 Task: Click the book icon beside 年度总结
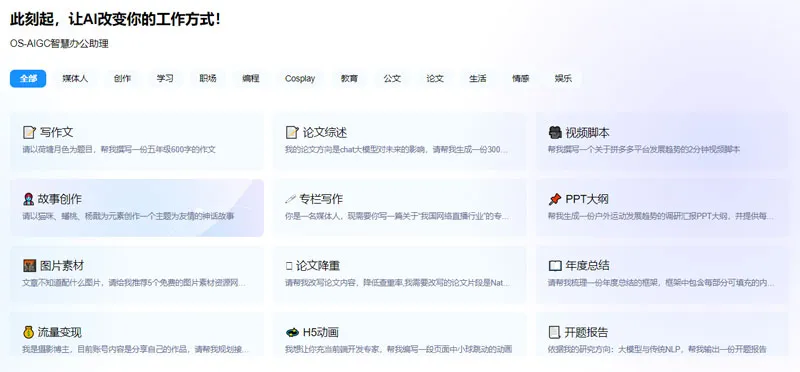point(555,266)
